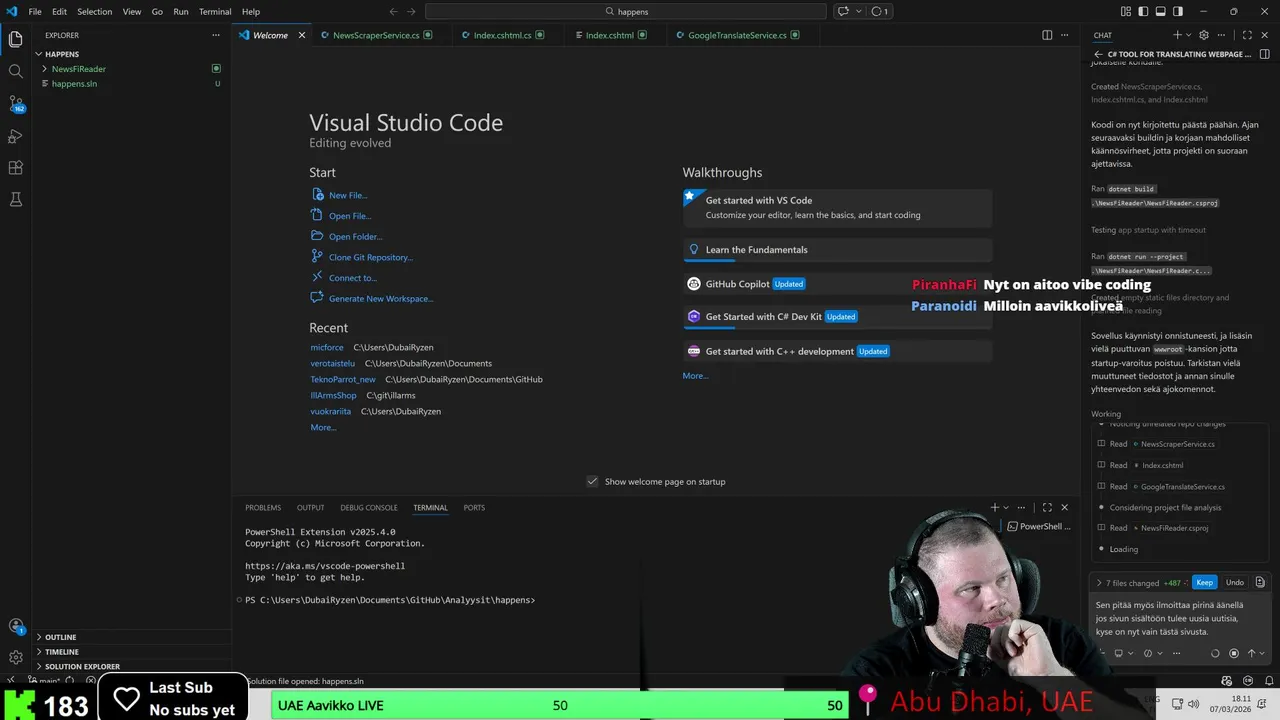Click Undo for changed files

pos(1235,583)
